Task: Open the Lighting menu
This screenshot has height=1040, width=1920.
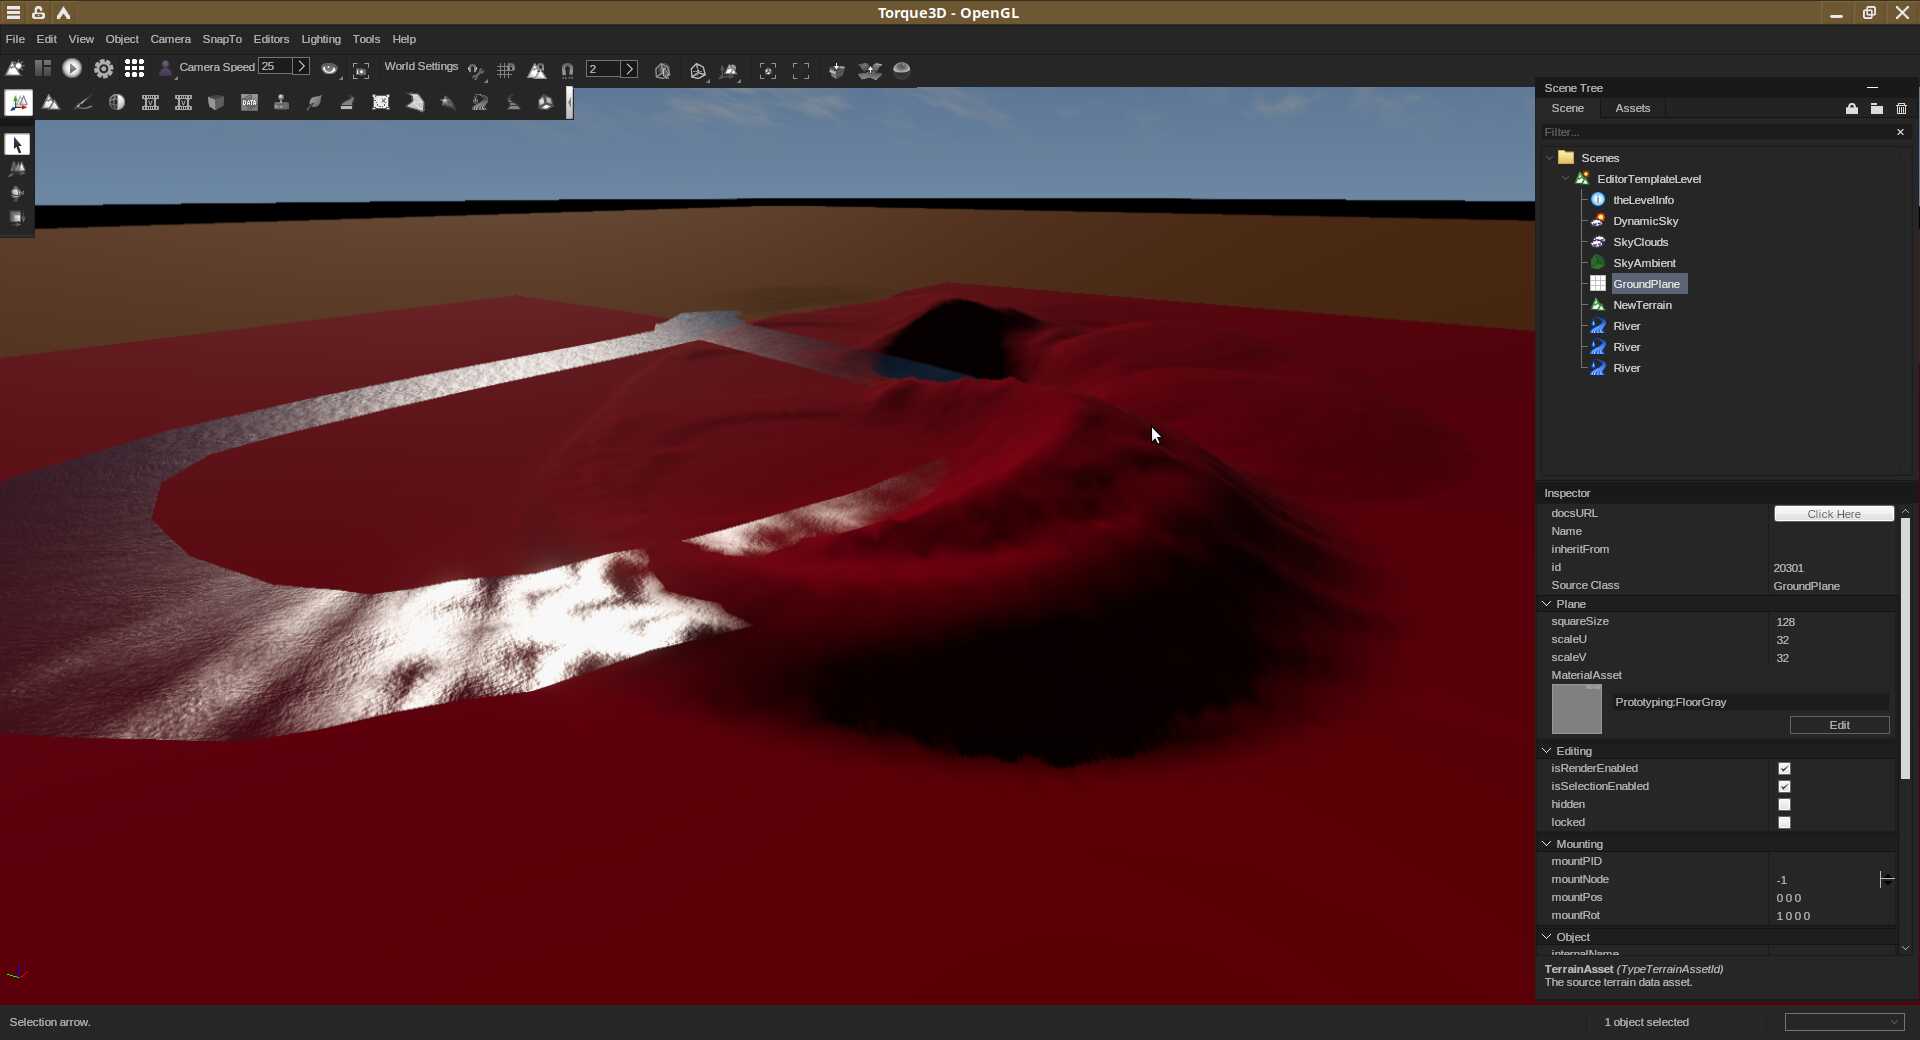Action: (321, 39)
